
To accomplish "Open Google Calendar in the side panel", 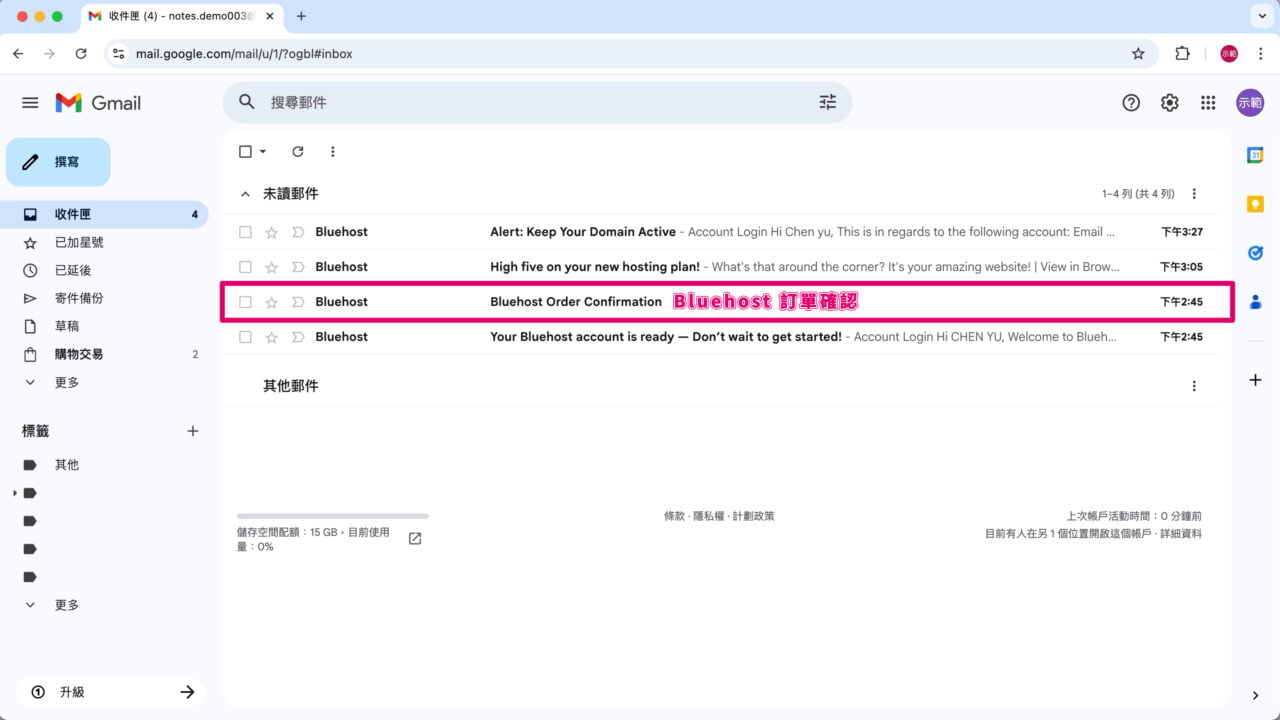I will [1255, 155].
